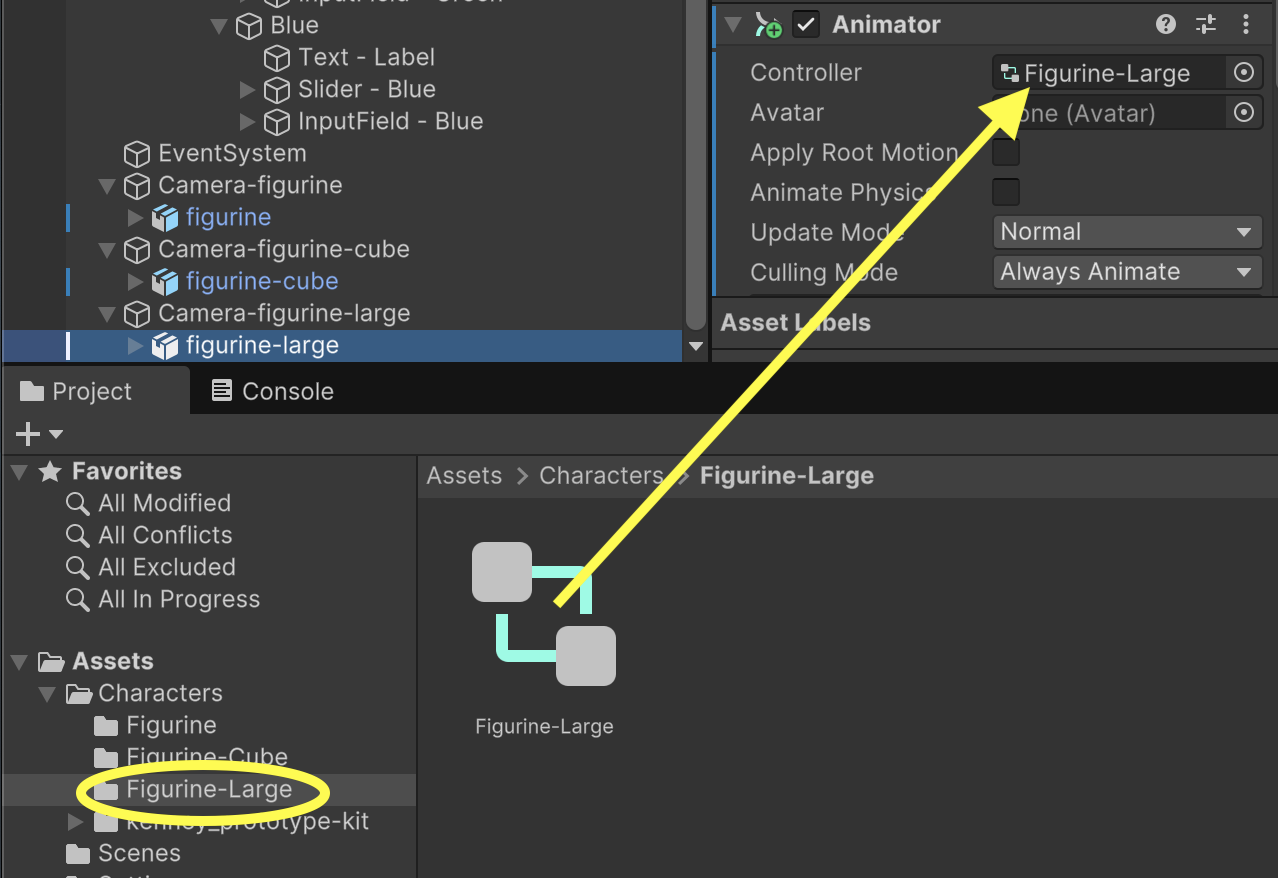1278x878 pixels.
Task: Click the figurine-cube prefab icon
Action: click(x=164, y=282)
